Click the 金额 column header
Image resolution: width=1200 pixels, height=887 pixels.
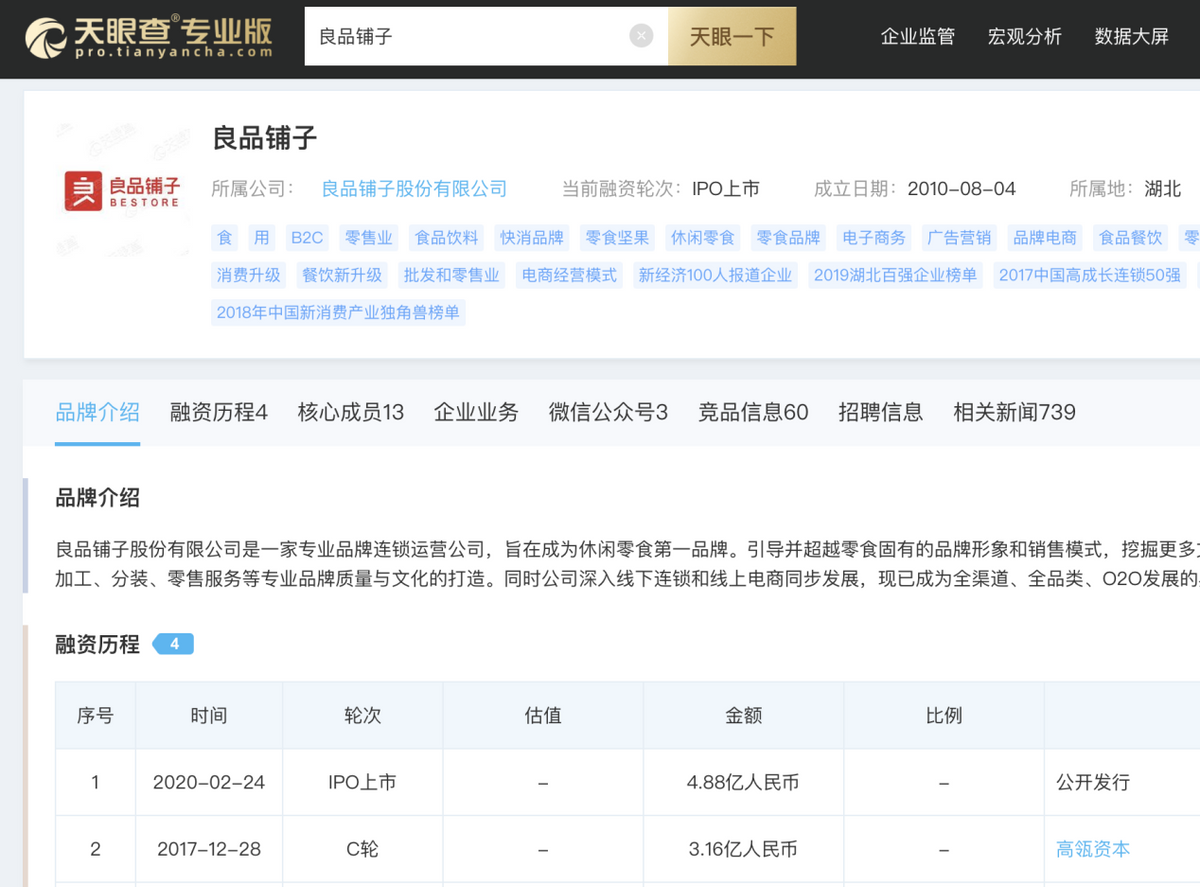pos(743,716)
